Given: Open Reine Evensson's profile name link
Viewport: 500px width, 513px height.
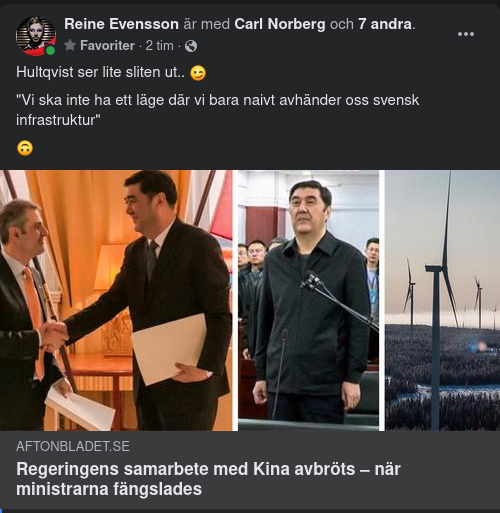Looking at the screenshot, I should click(121, 24).
